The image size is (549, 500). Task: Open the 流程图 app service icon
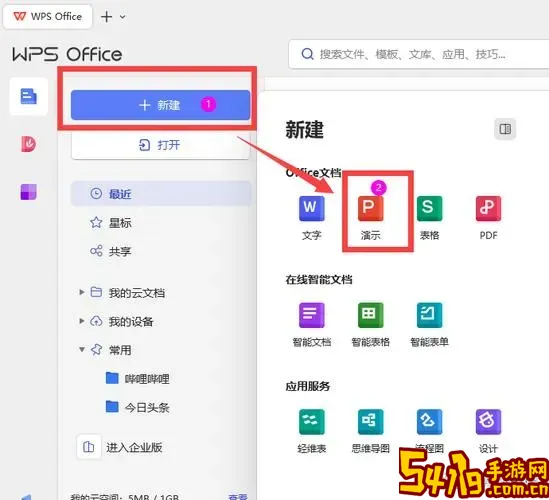pos(429,422)
